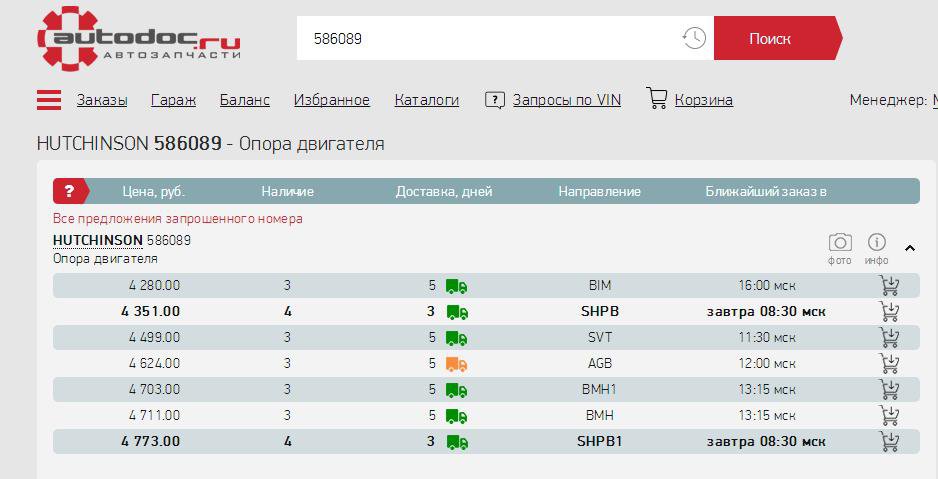The height and width of the screenshot is (479, 938).
Task: Select price 4 711.00
Action: point(154,416)
